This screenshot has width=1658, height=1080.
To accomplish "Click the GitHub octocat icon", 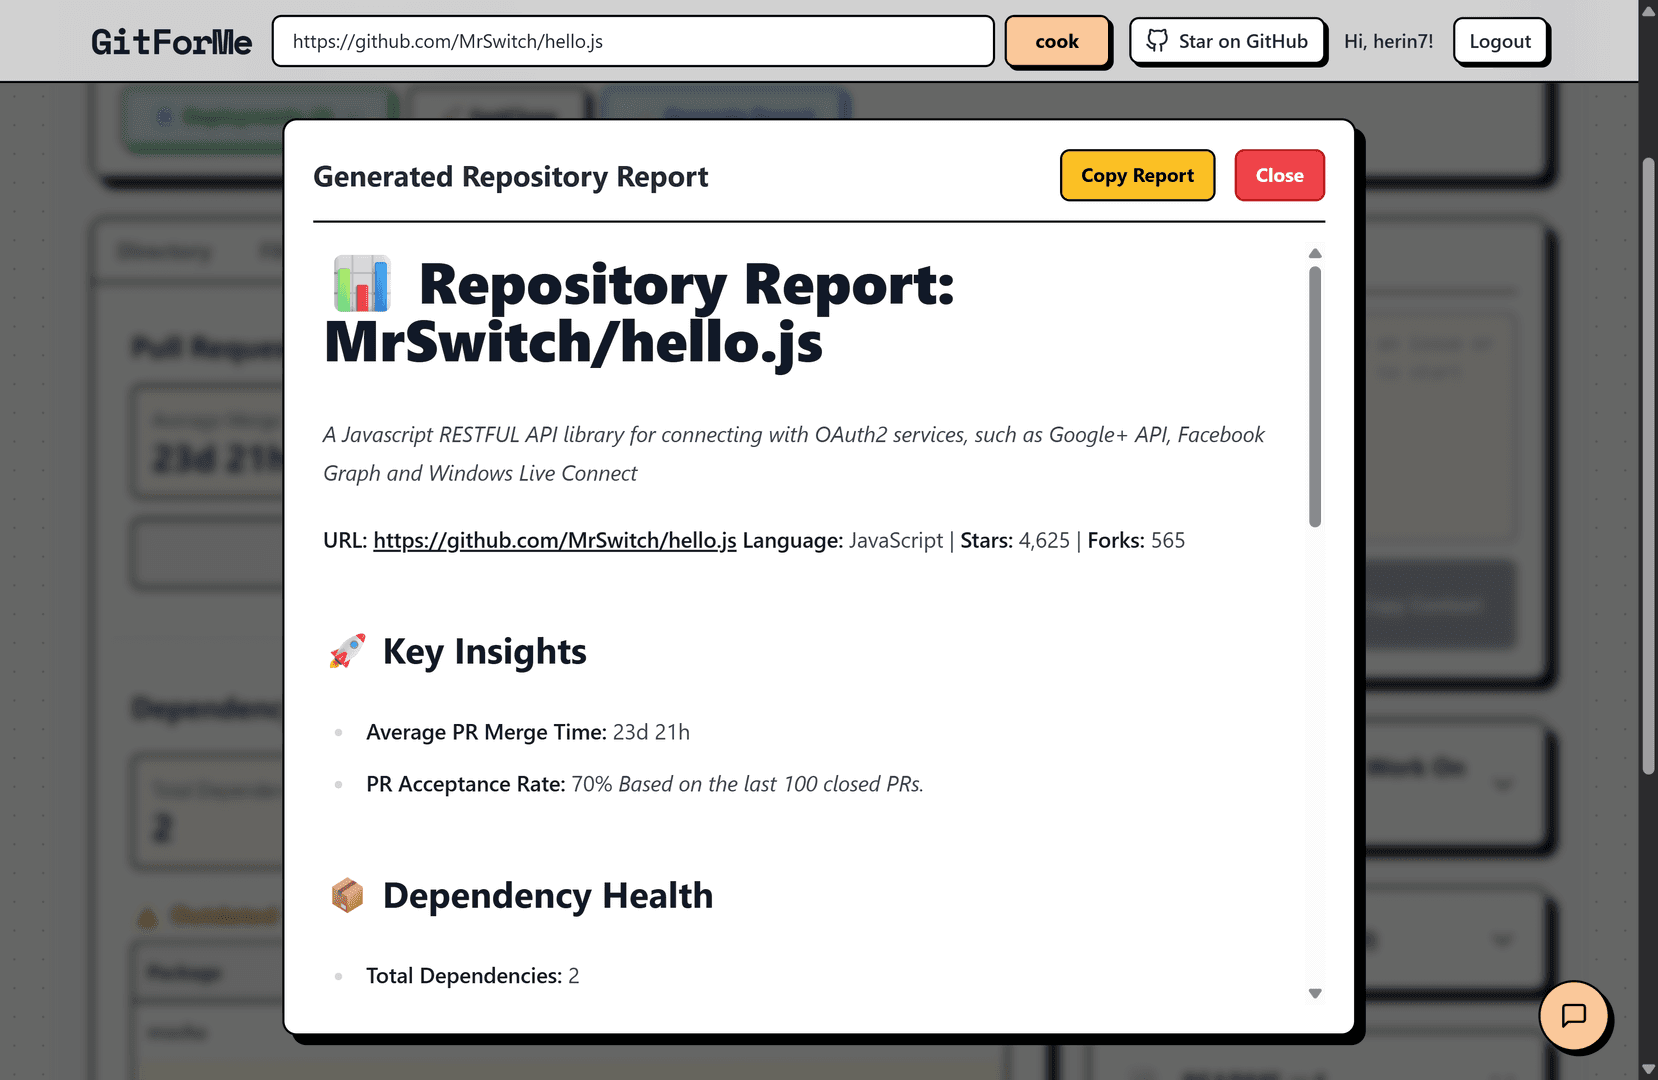I will point(1157,41).
